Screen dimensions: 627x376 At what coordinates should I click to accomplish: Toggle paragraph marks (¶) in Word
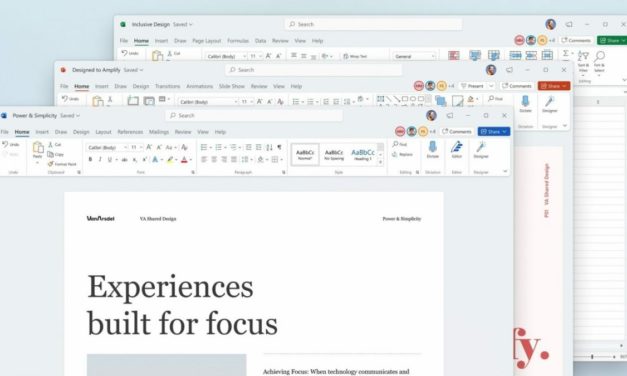click(x=279, y=148)
